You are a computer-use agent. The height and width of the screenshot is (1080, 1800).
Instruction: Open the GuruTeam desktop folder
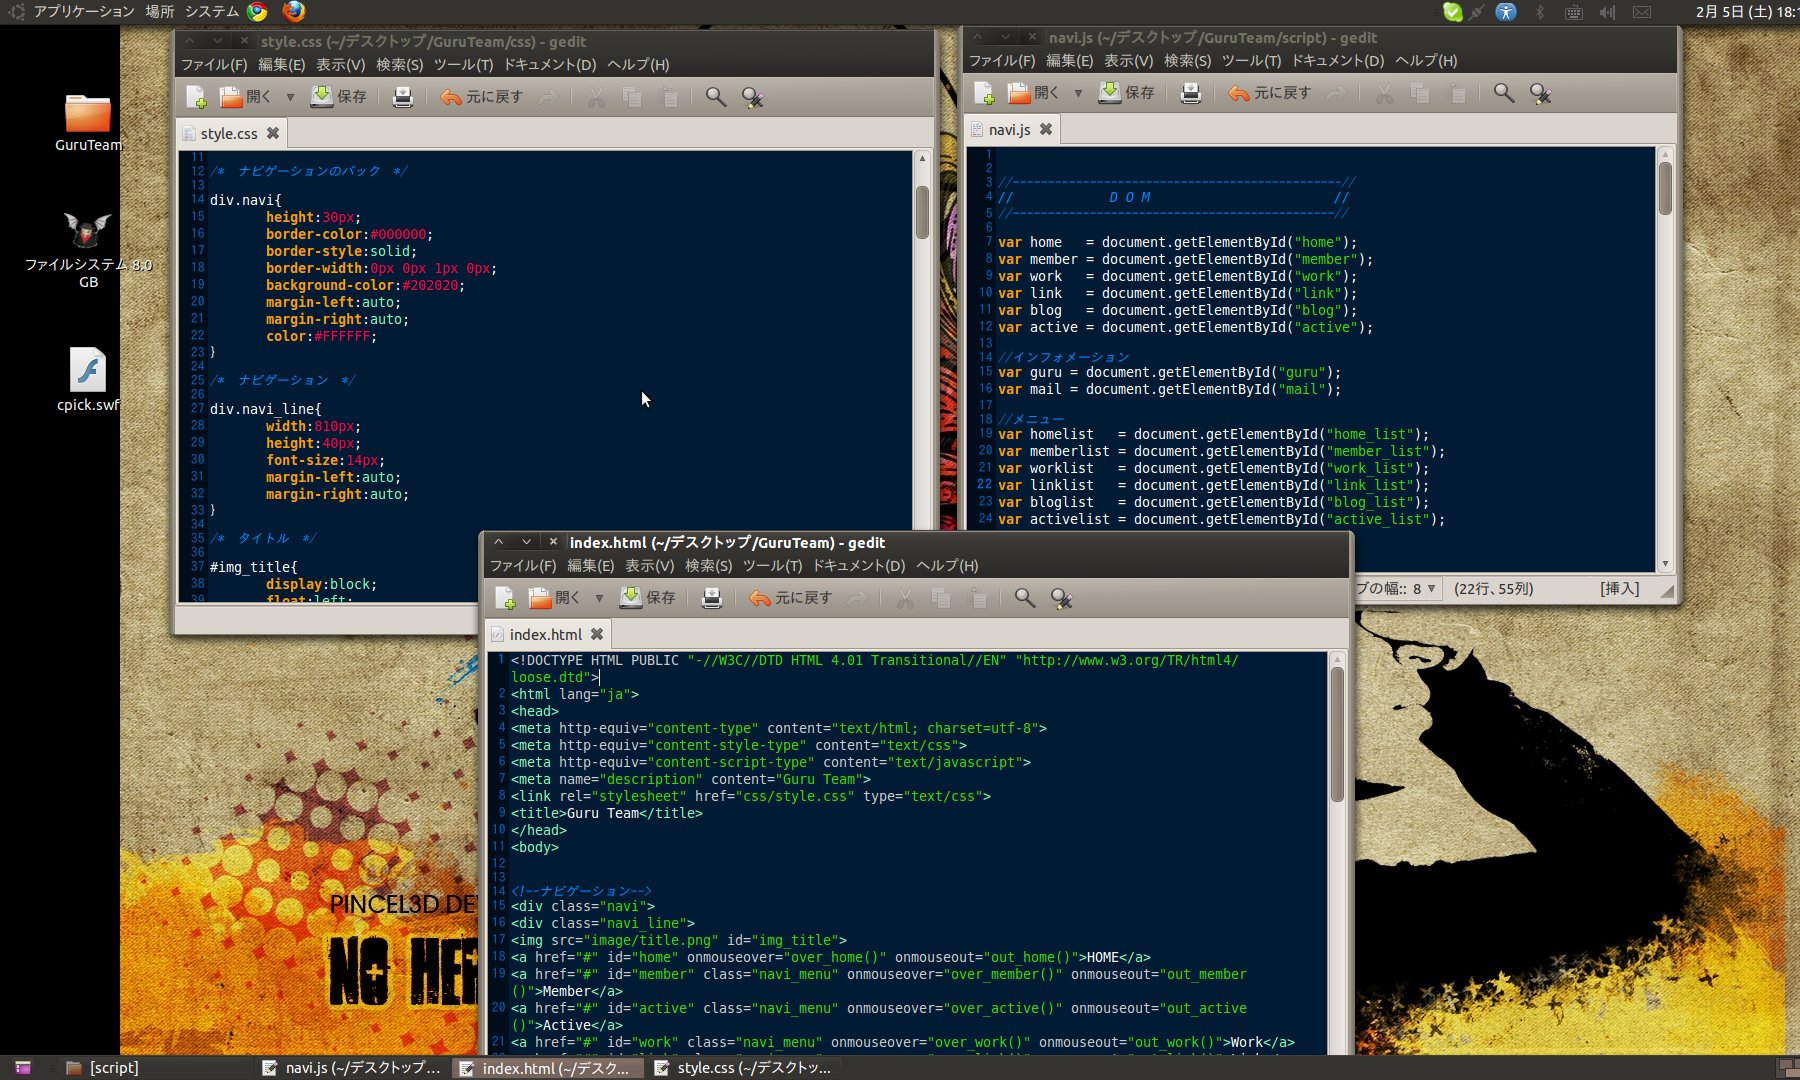click(88, 122)
